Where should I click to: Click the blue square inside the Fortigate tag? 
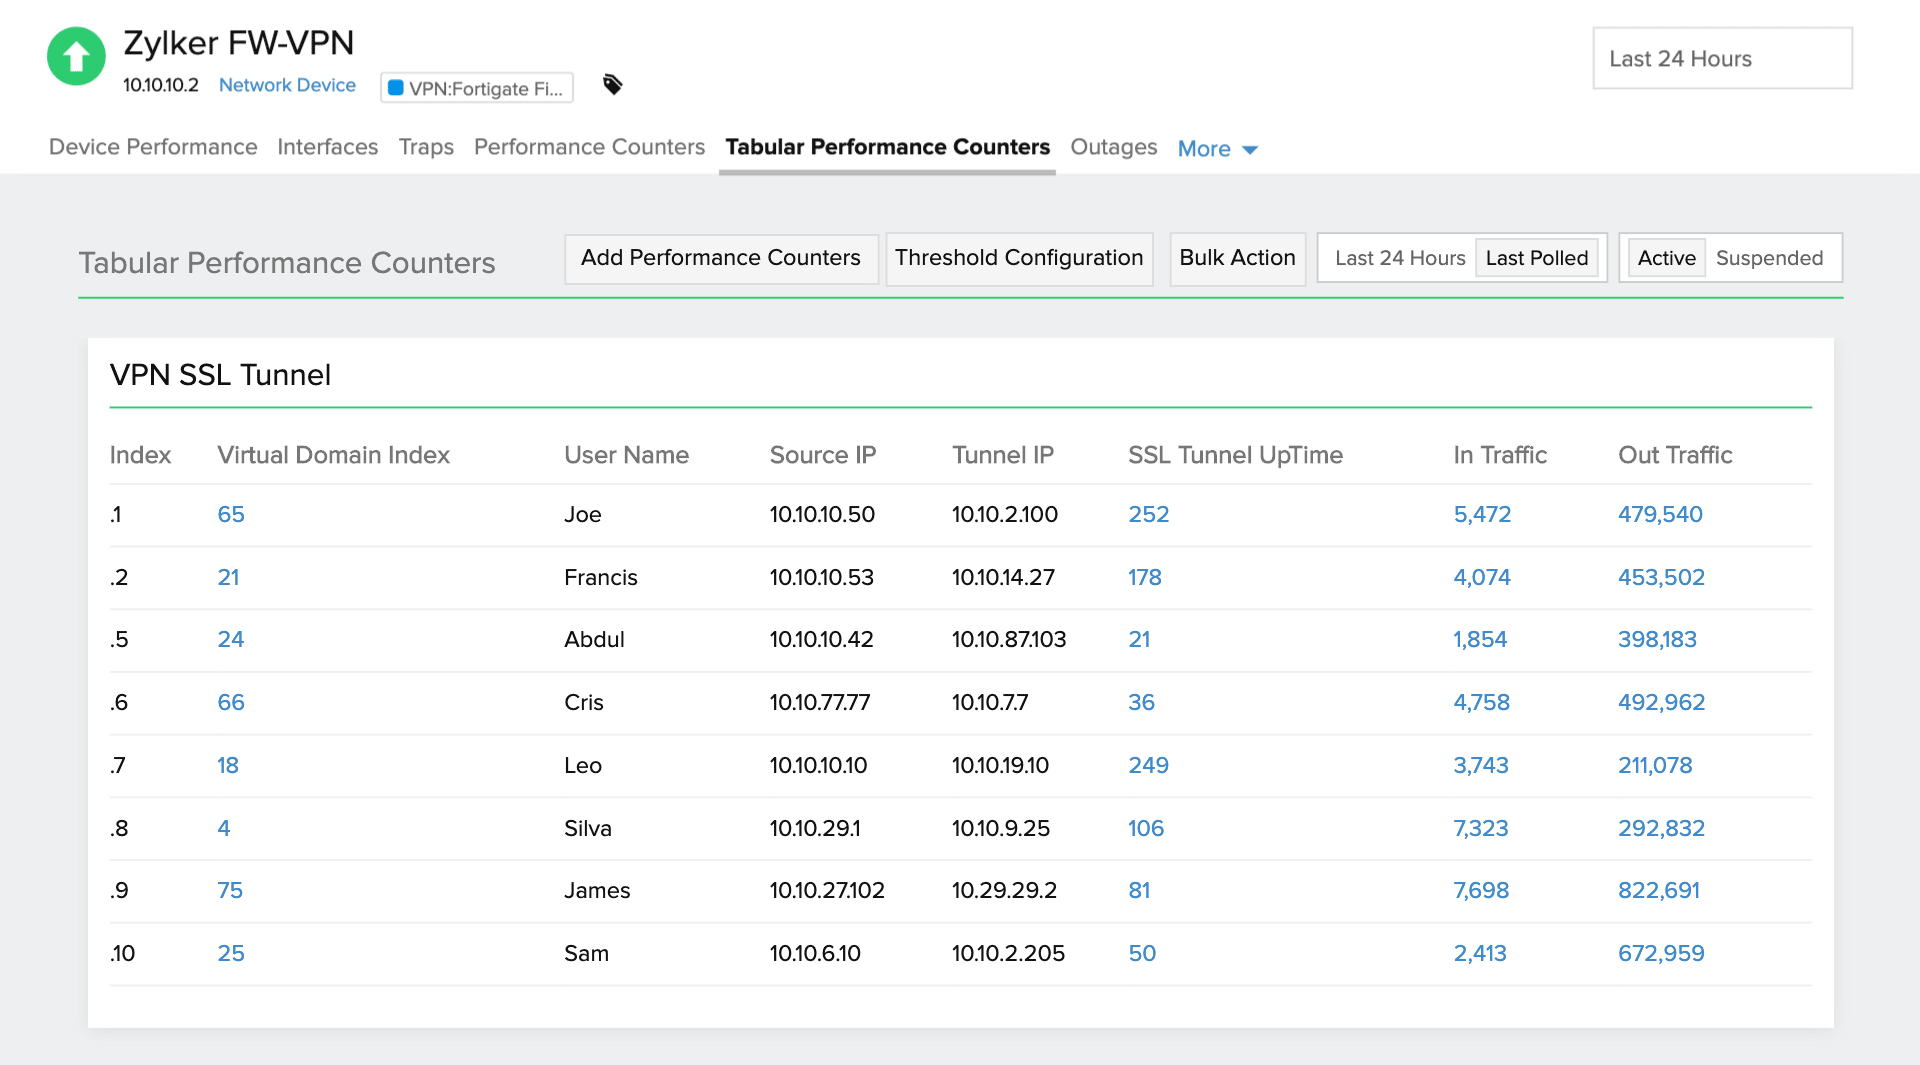click(x=397, y=88)
